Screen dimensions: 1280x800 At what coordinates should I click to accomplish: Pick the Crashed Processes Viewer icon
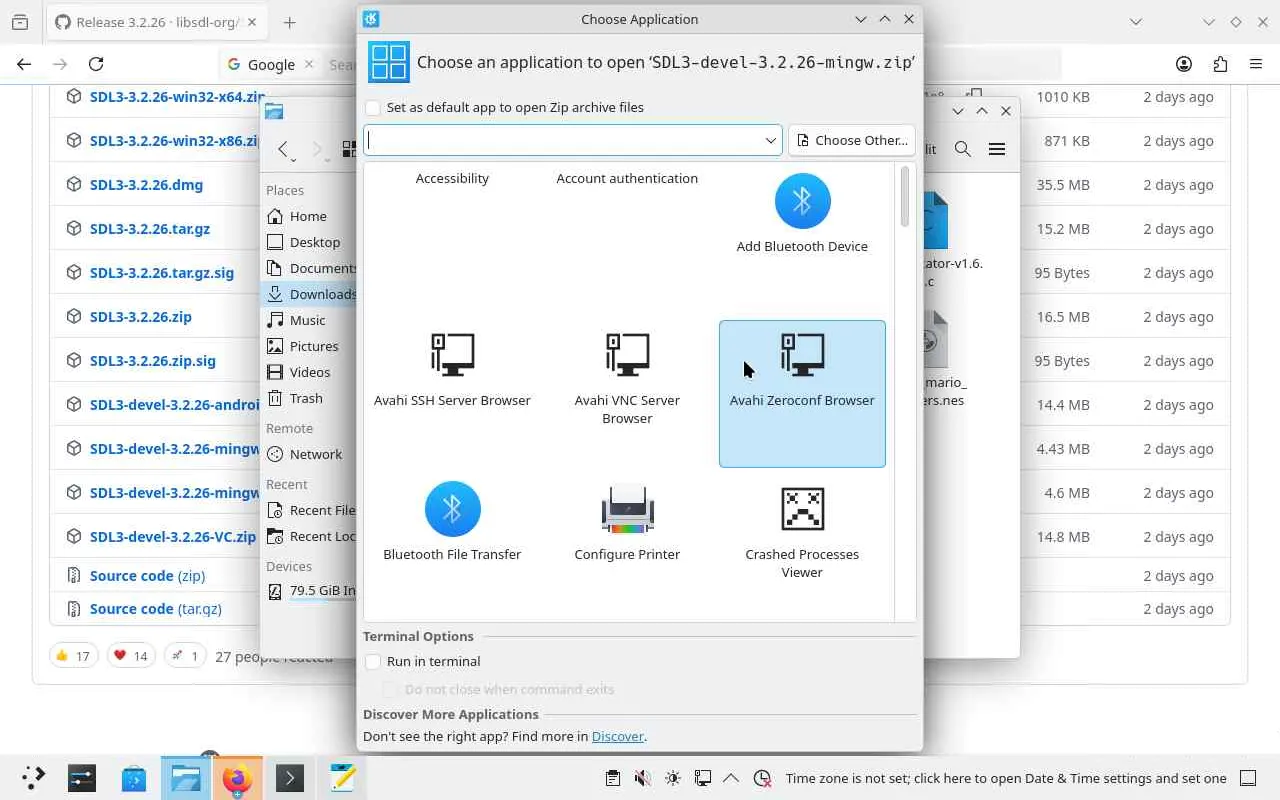802,509
